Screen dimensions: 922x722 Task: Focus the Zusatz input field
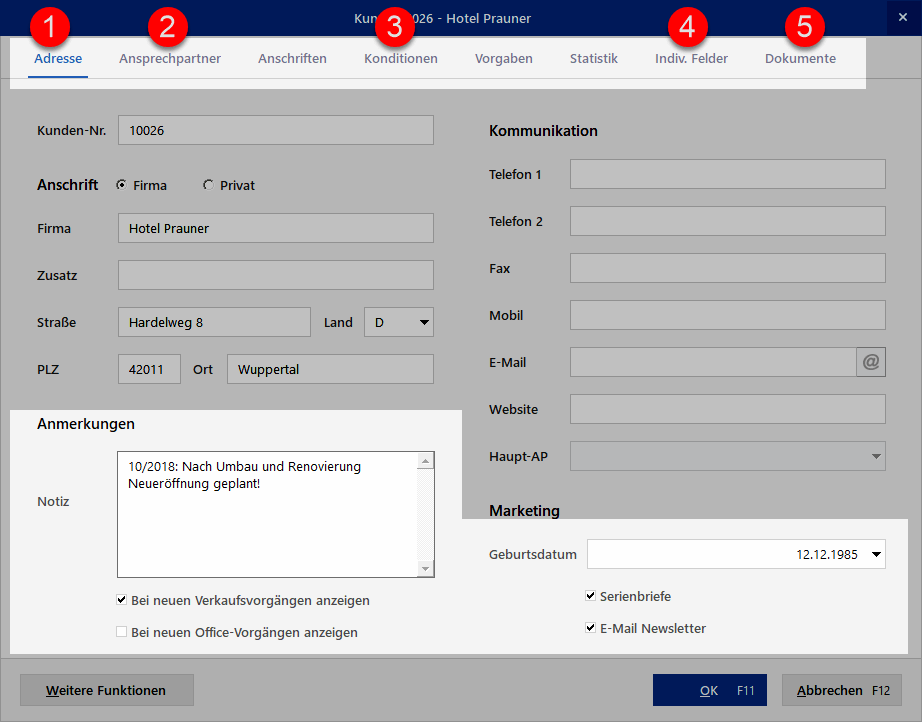tap(276, 275)
